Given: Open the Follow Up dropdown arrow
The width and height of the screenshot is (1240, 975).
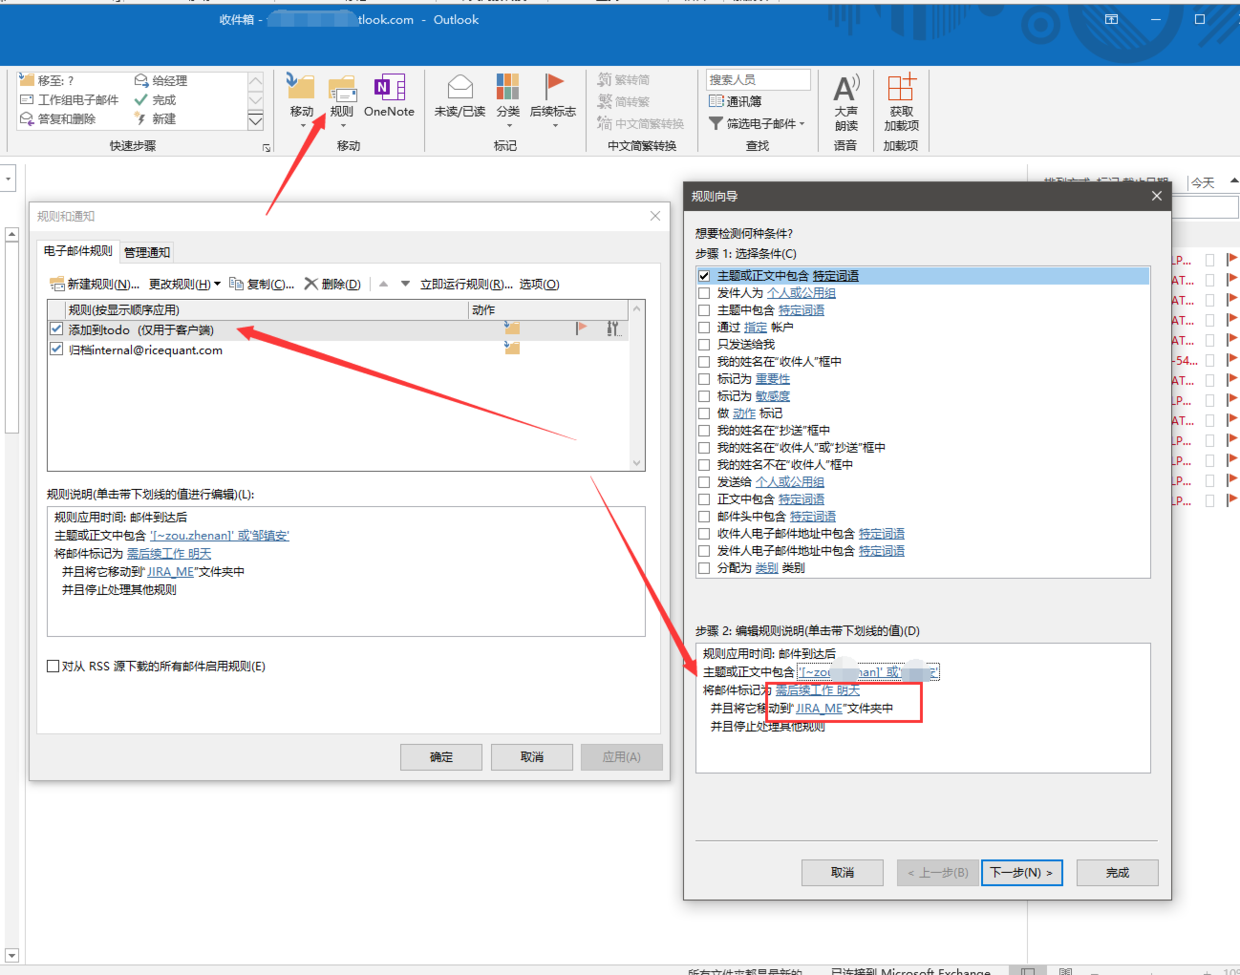Looking at the screenshot, I should pos(554,125).
